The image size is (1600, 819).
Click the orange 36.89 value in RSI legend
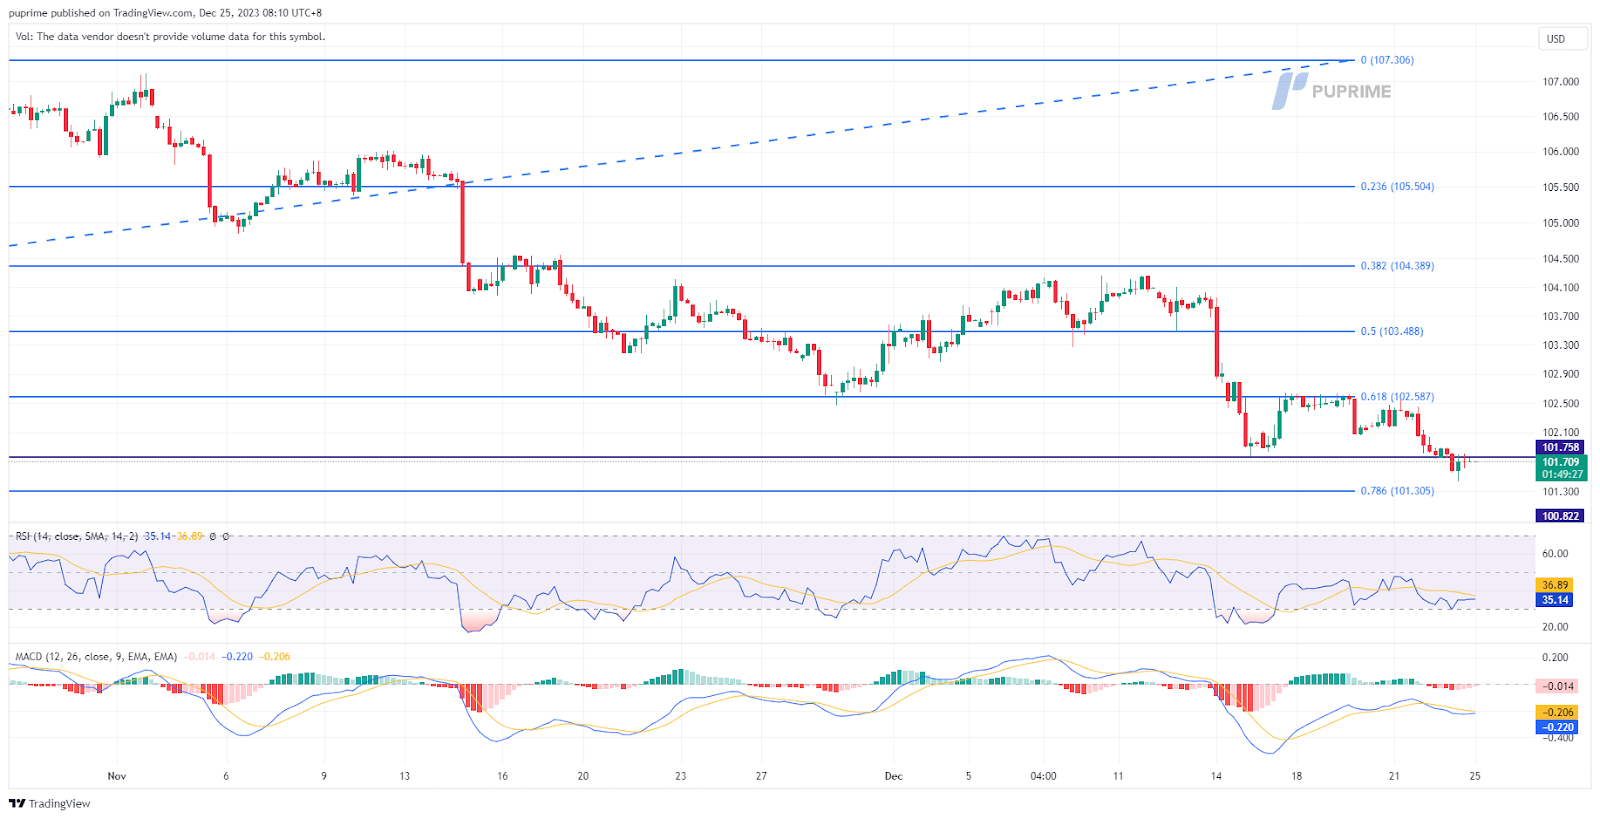pyautogui.click(x=190, y=536)
